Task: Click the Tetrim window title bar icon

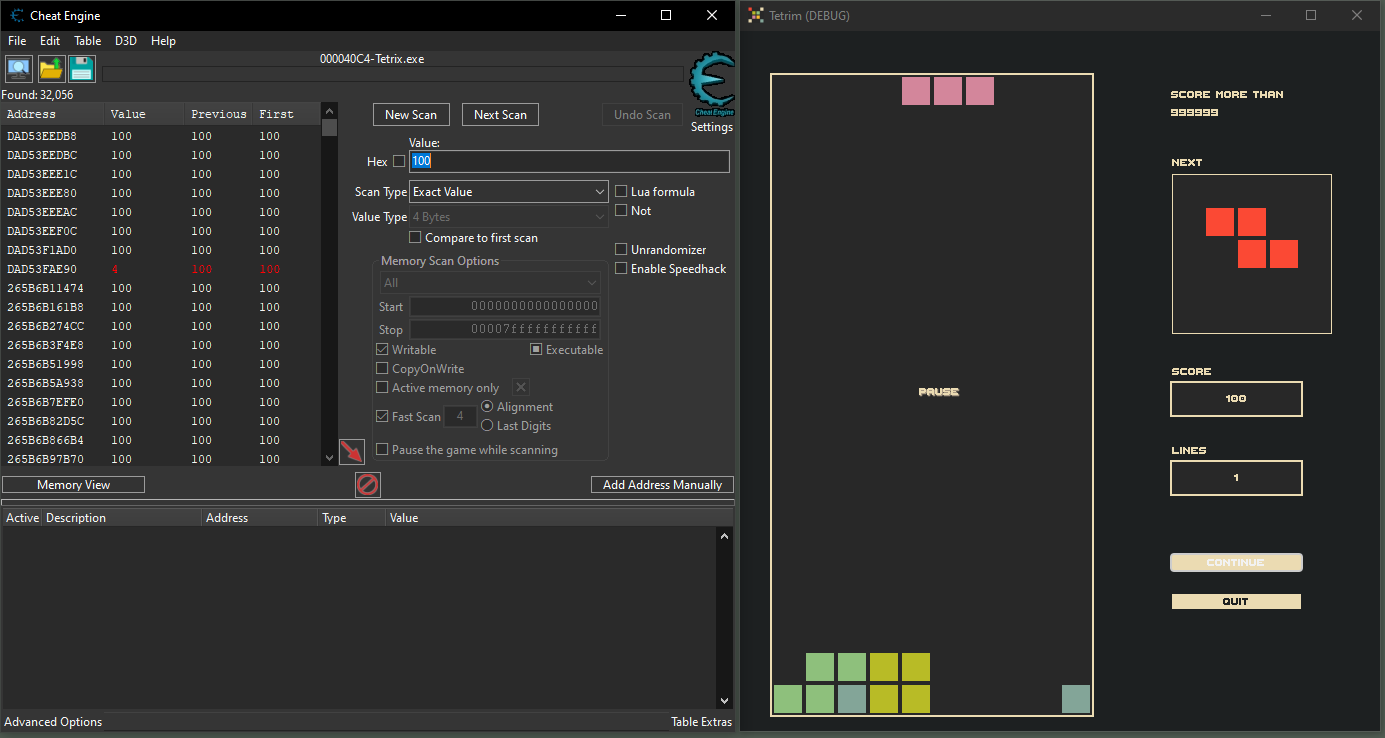Action: 756,15
